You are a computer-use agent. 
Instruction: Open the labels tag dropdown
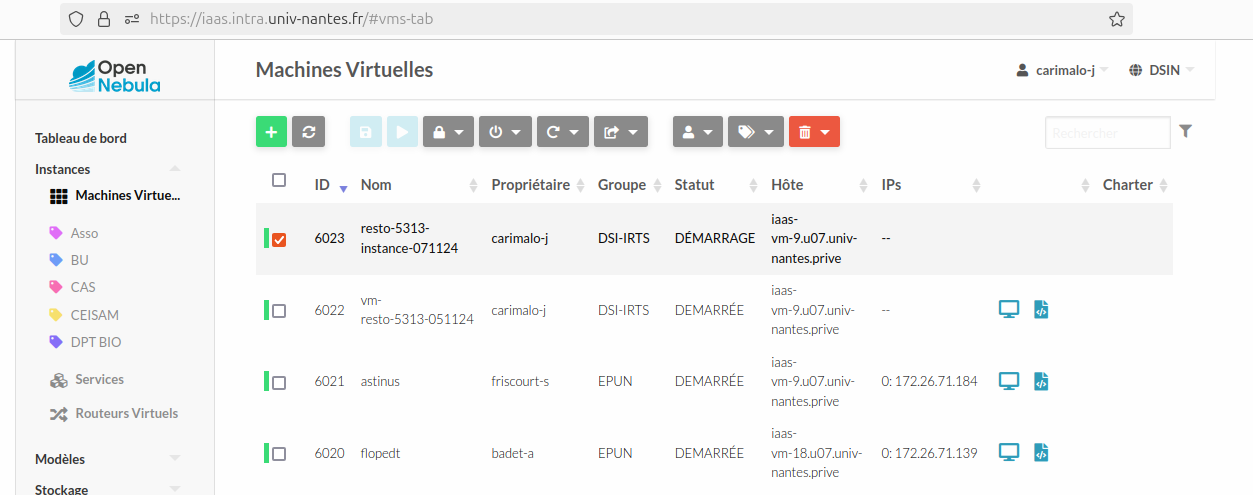pos(756,131)
